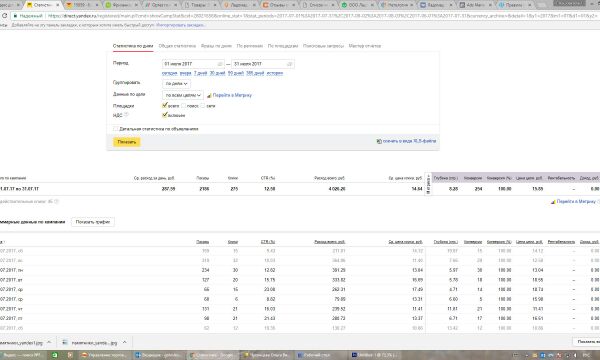Click the start date field '01 июля 2017'
Image resolution: width=600 pixels, height=360 pixels.
click(193, 64)
